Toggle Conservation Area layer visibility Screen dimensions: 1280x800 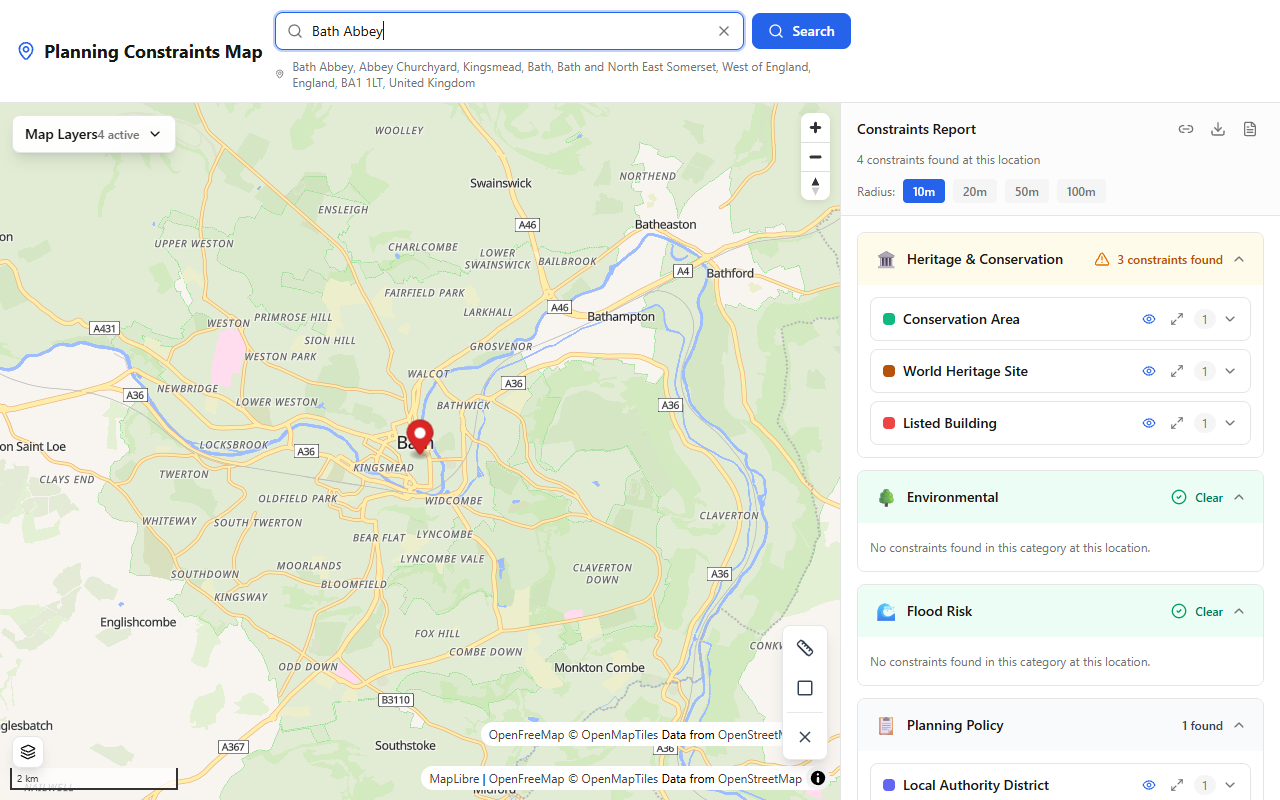point(1149,319)
